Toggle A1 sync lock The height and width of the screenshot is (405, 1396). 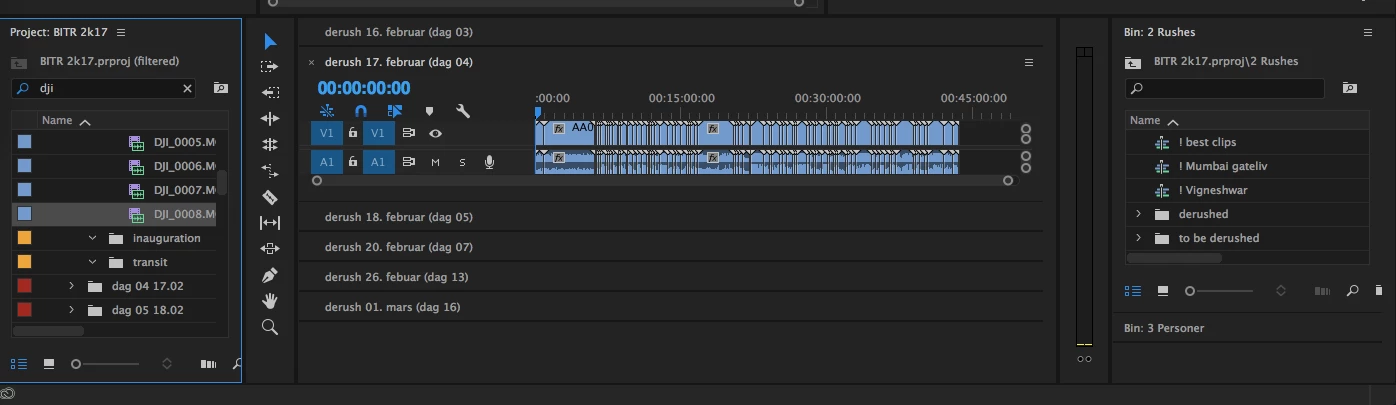pos(408,161)
